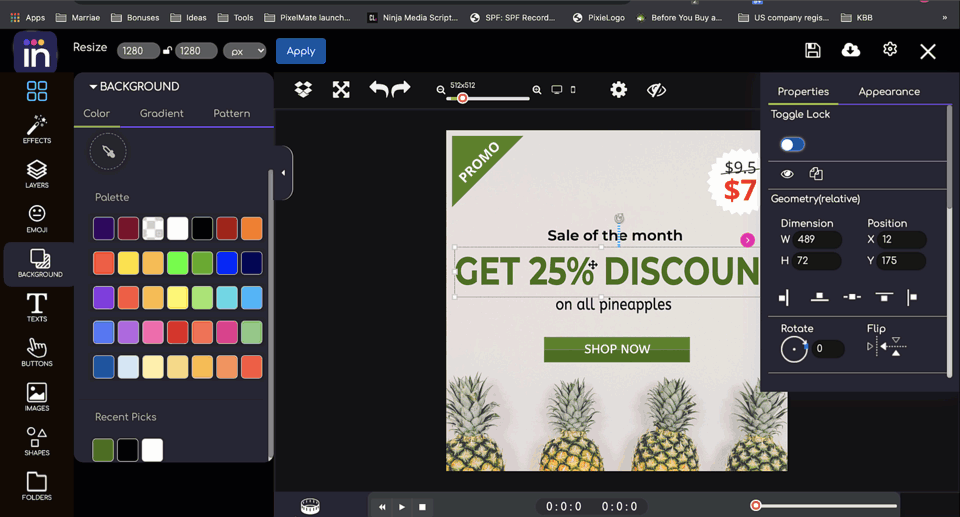The width and height of the screenshot is (960, 517).
Task: Open the Effects panel
Action: pos(37,129)
